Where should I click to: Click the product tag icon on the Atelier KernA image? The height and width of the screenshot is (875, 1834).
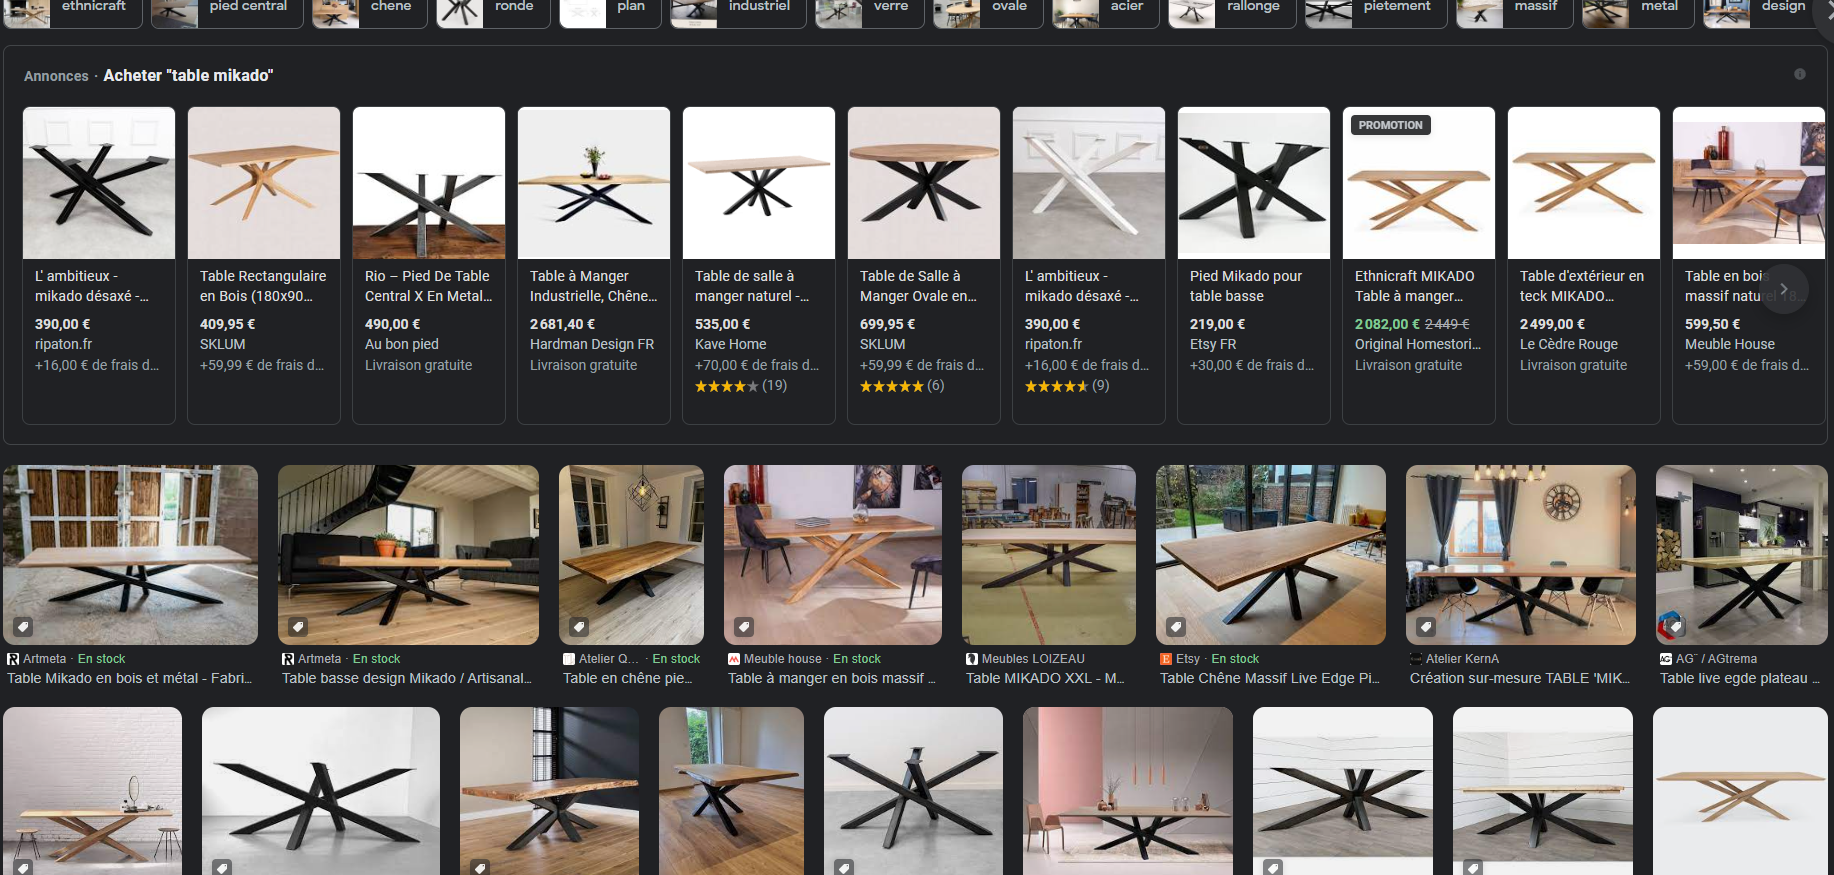click(x=1426, y=627)
